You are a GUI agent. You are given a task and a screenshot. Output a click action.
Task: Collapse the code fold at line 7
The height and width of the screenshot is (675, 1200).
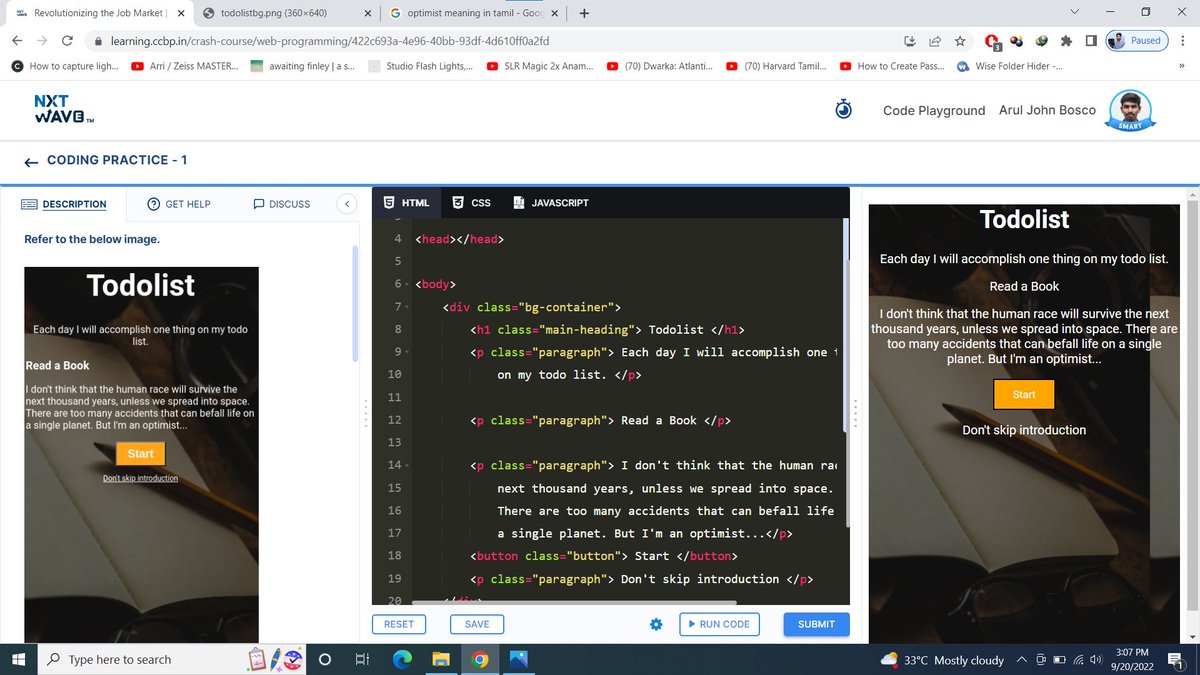click(x=409, y=307)
